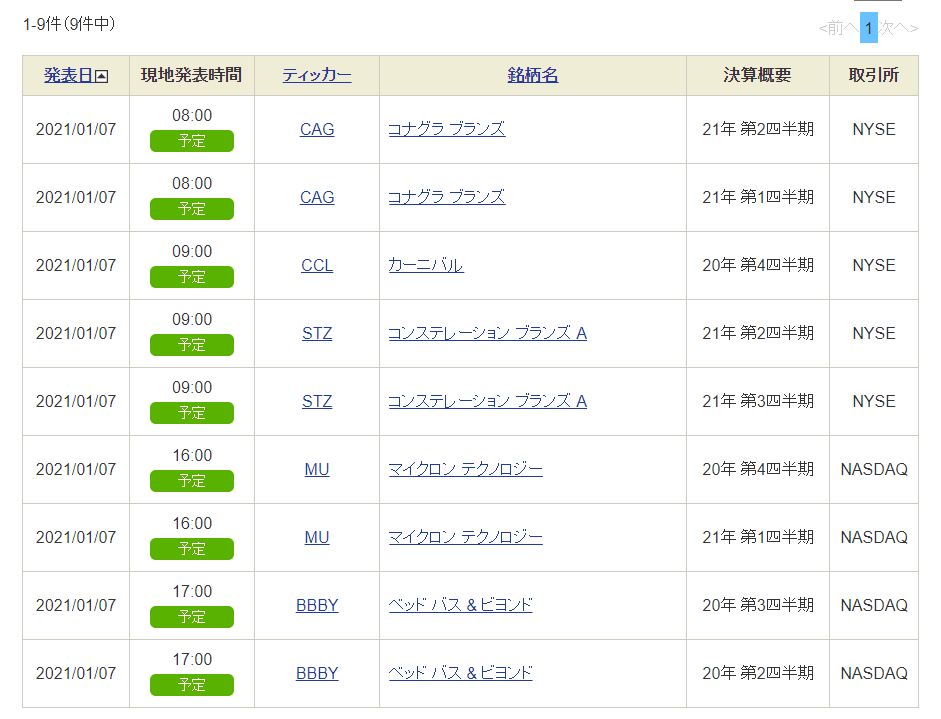The width and height of the screenshot is (941, 719).
Task: Open コンステレーション ブランズ A link for 第2四半期
Action: click(488, 333)
